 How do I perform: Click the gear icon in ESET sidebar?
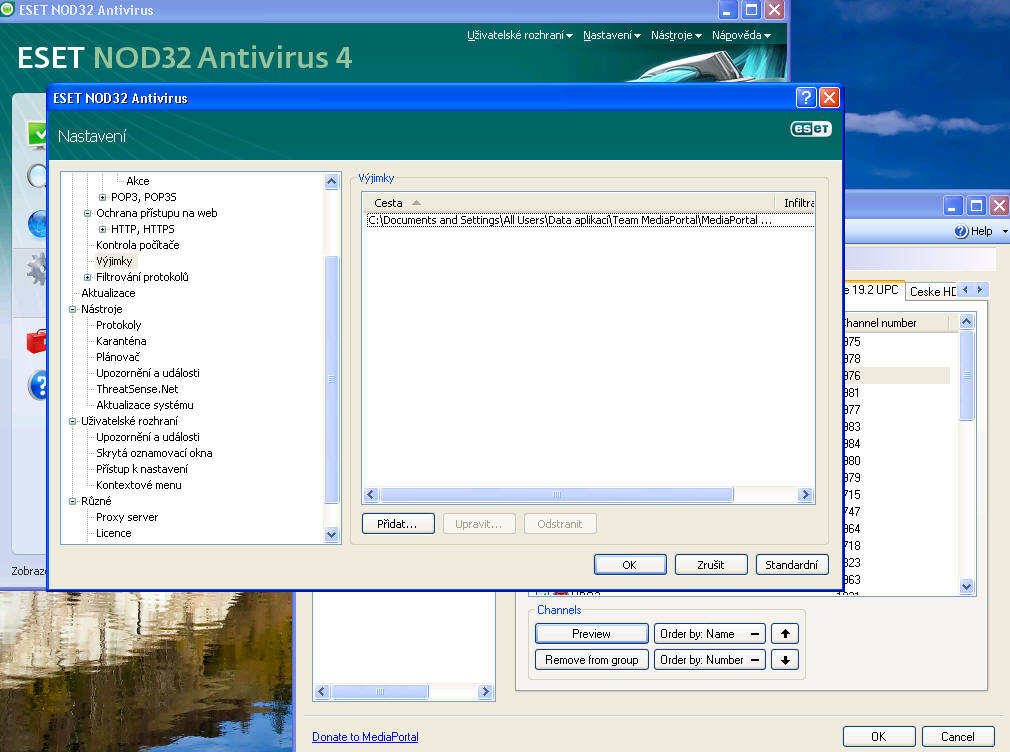click(36, 268)
